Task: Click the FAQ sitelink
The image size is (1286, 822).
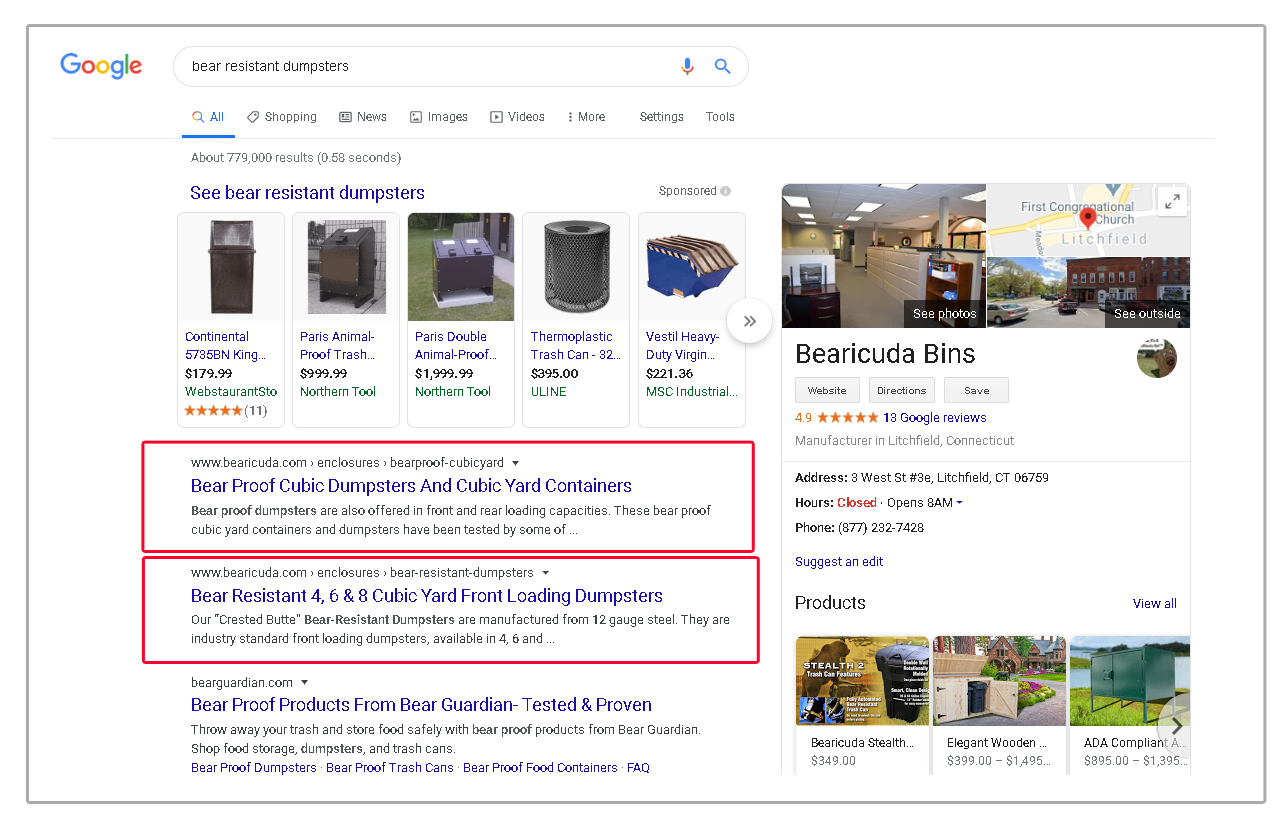Action: pyautogui.click(x=638, y=768)
